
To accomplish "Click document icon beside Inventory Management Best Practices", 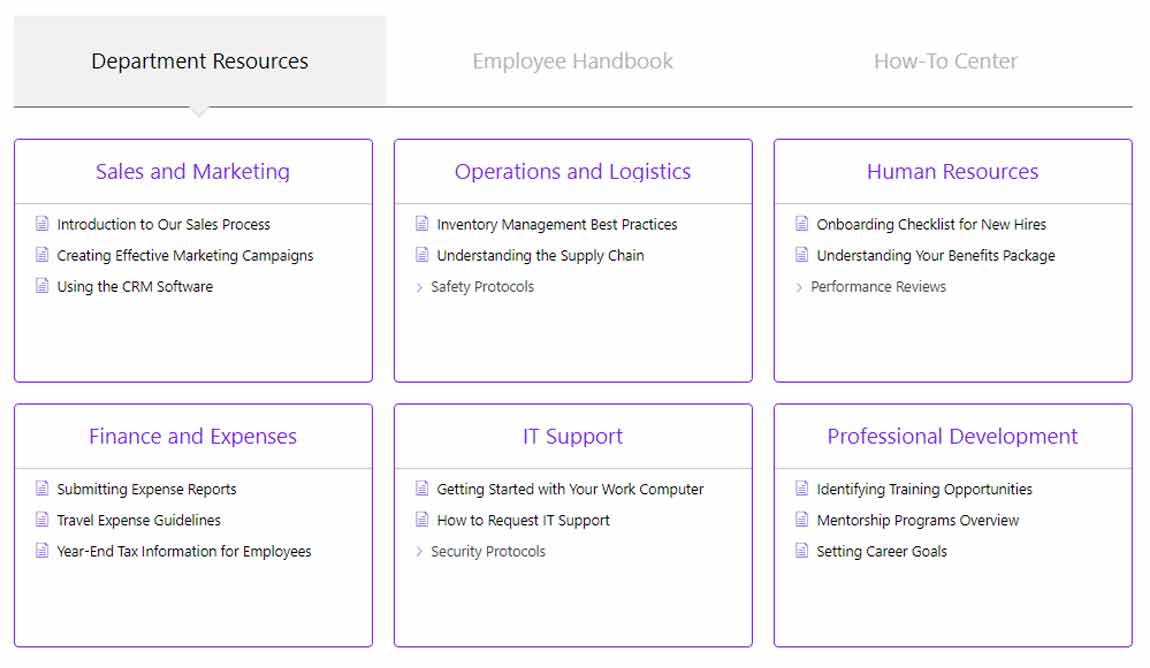I will pyautogui.click(x=422, y=224).
